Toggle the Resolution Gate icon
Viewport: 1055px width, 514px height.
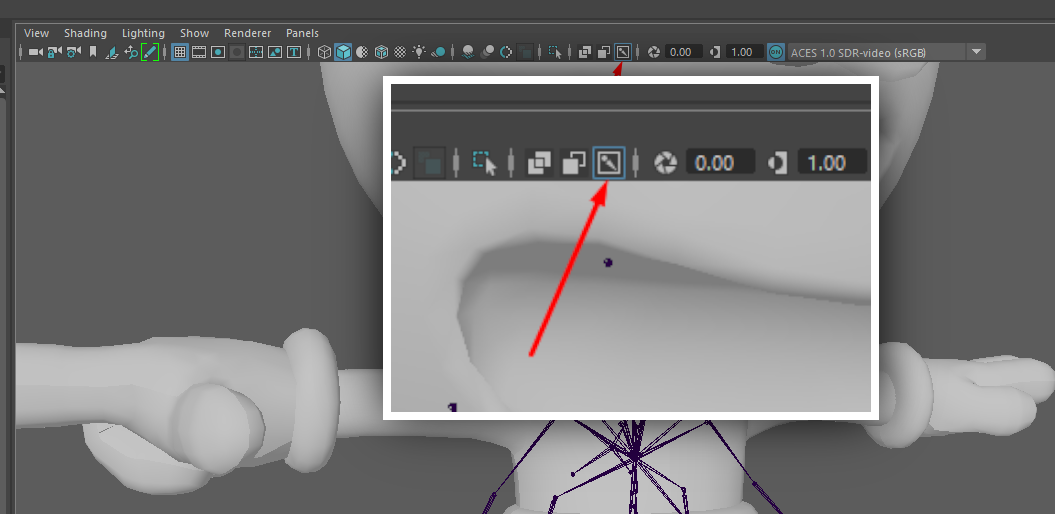(217, 52)
